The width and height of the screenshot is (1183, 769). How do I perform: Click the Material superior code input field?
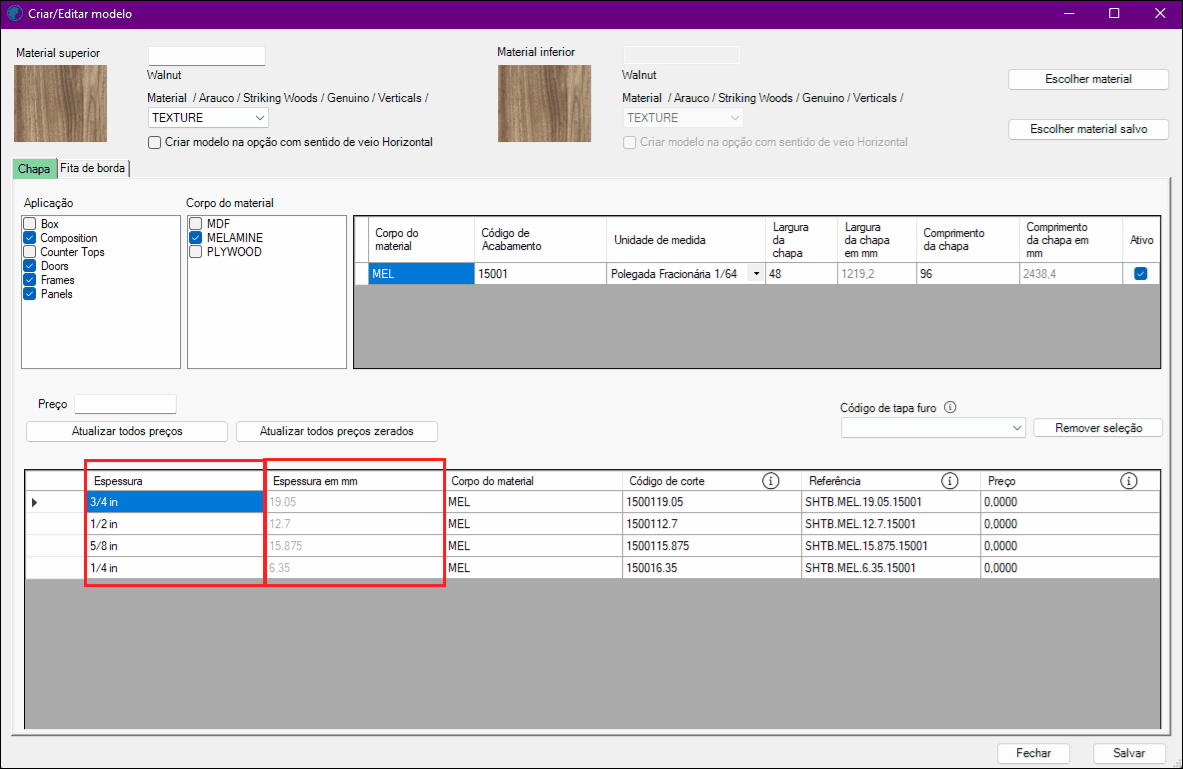pyautogui.click(x=207, y=55)
